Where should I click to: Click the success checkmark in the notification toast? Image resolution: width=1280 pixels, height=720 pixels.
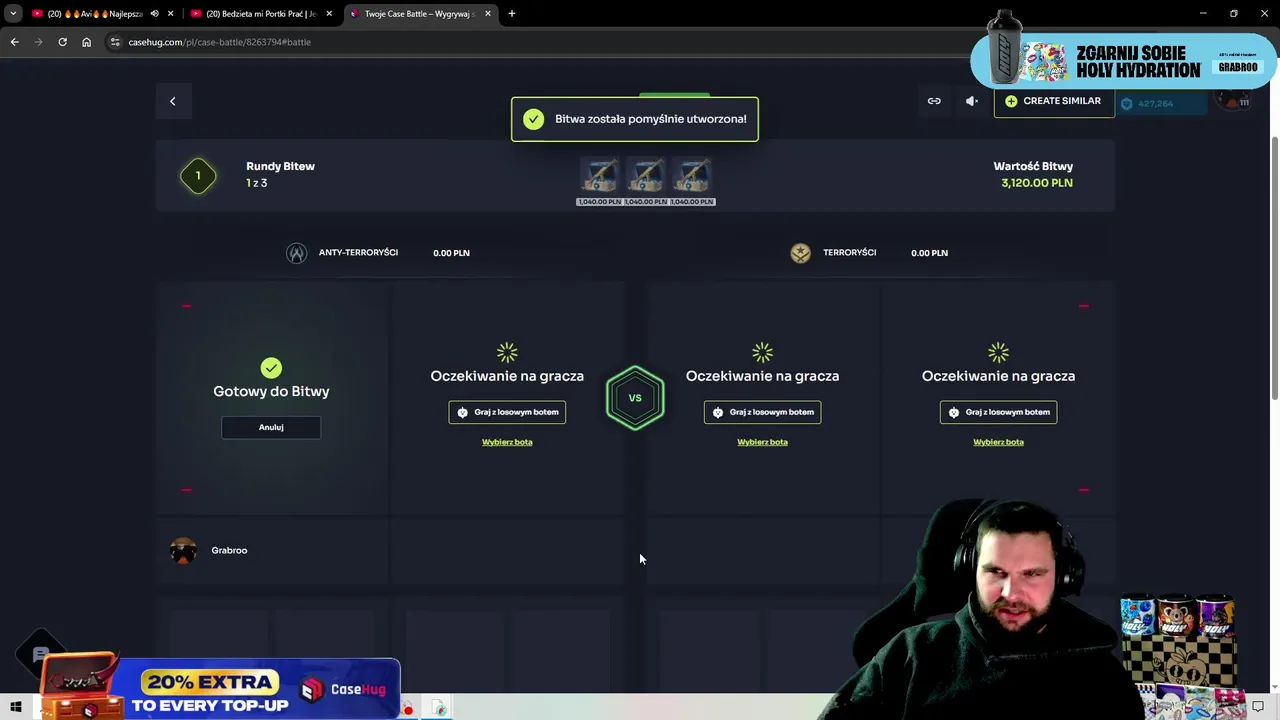click(534, 119)
